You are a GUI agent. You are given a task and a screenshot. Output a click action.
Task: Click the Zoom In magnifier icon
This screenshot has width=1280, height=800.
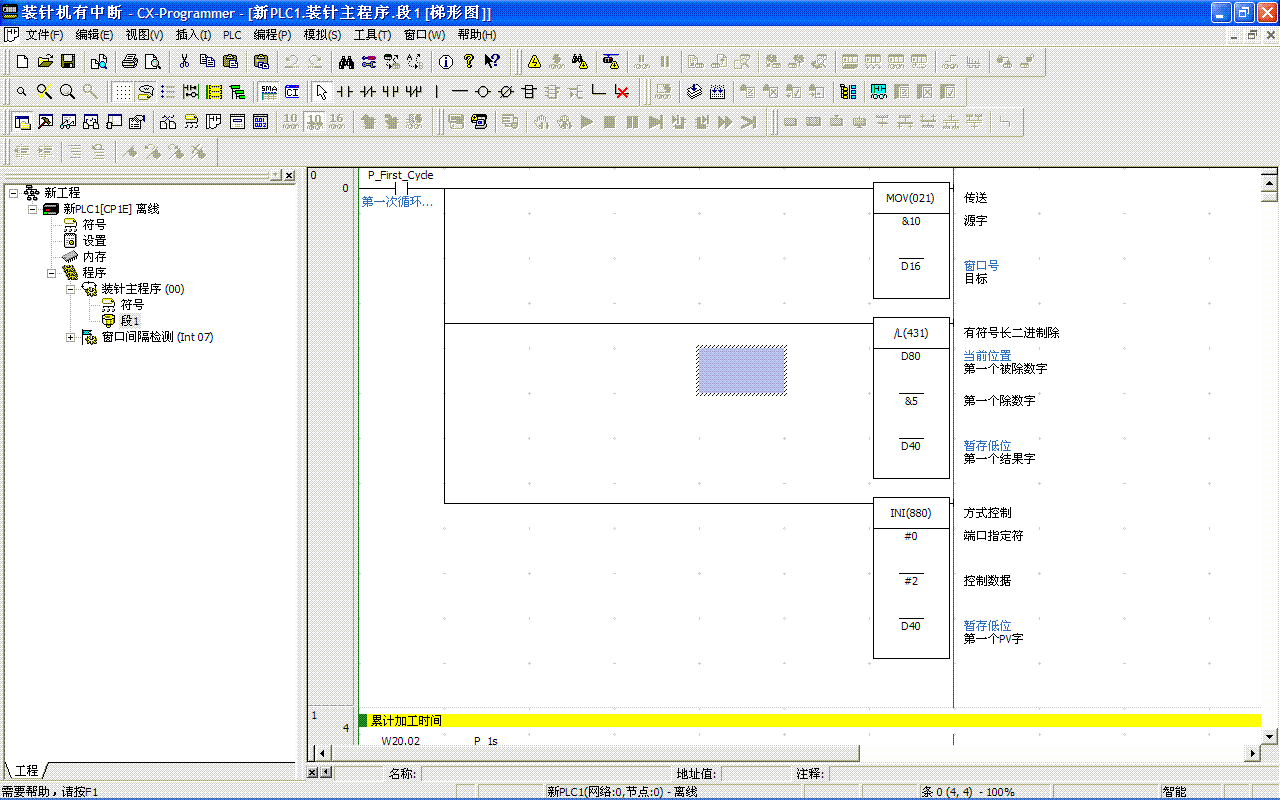(44, 92)
